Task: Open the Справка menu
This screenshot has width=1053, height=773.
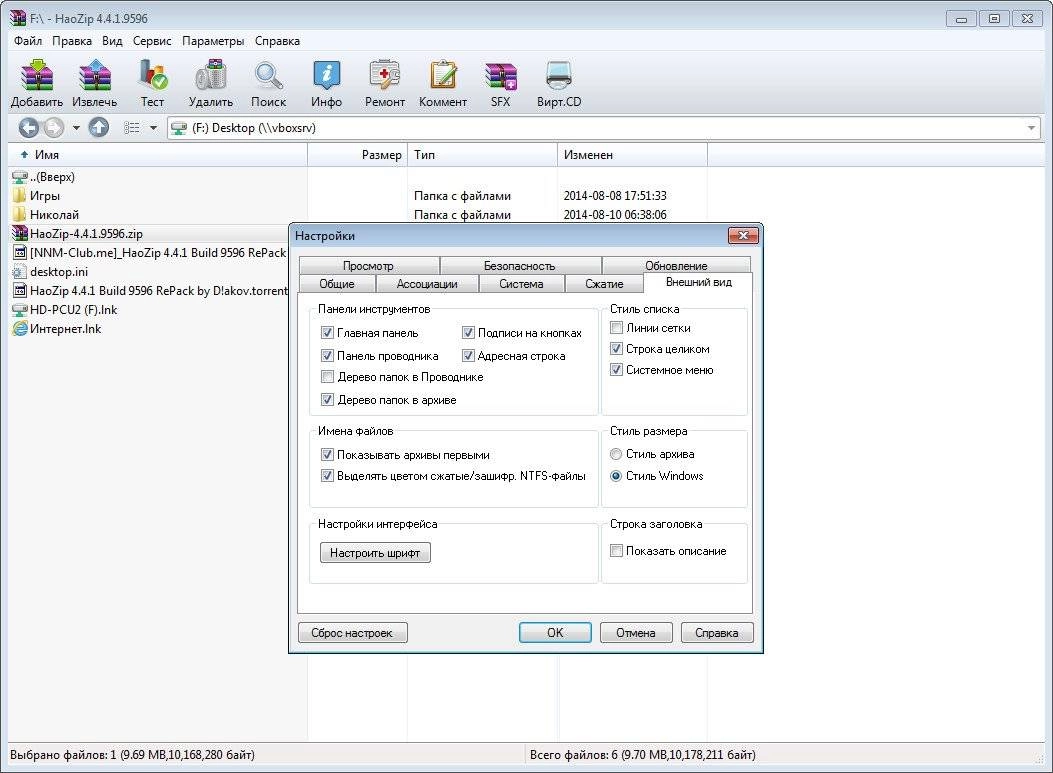Action: (277, 41)
